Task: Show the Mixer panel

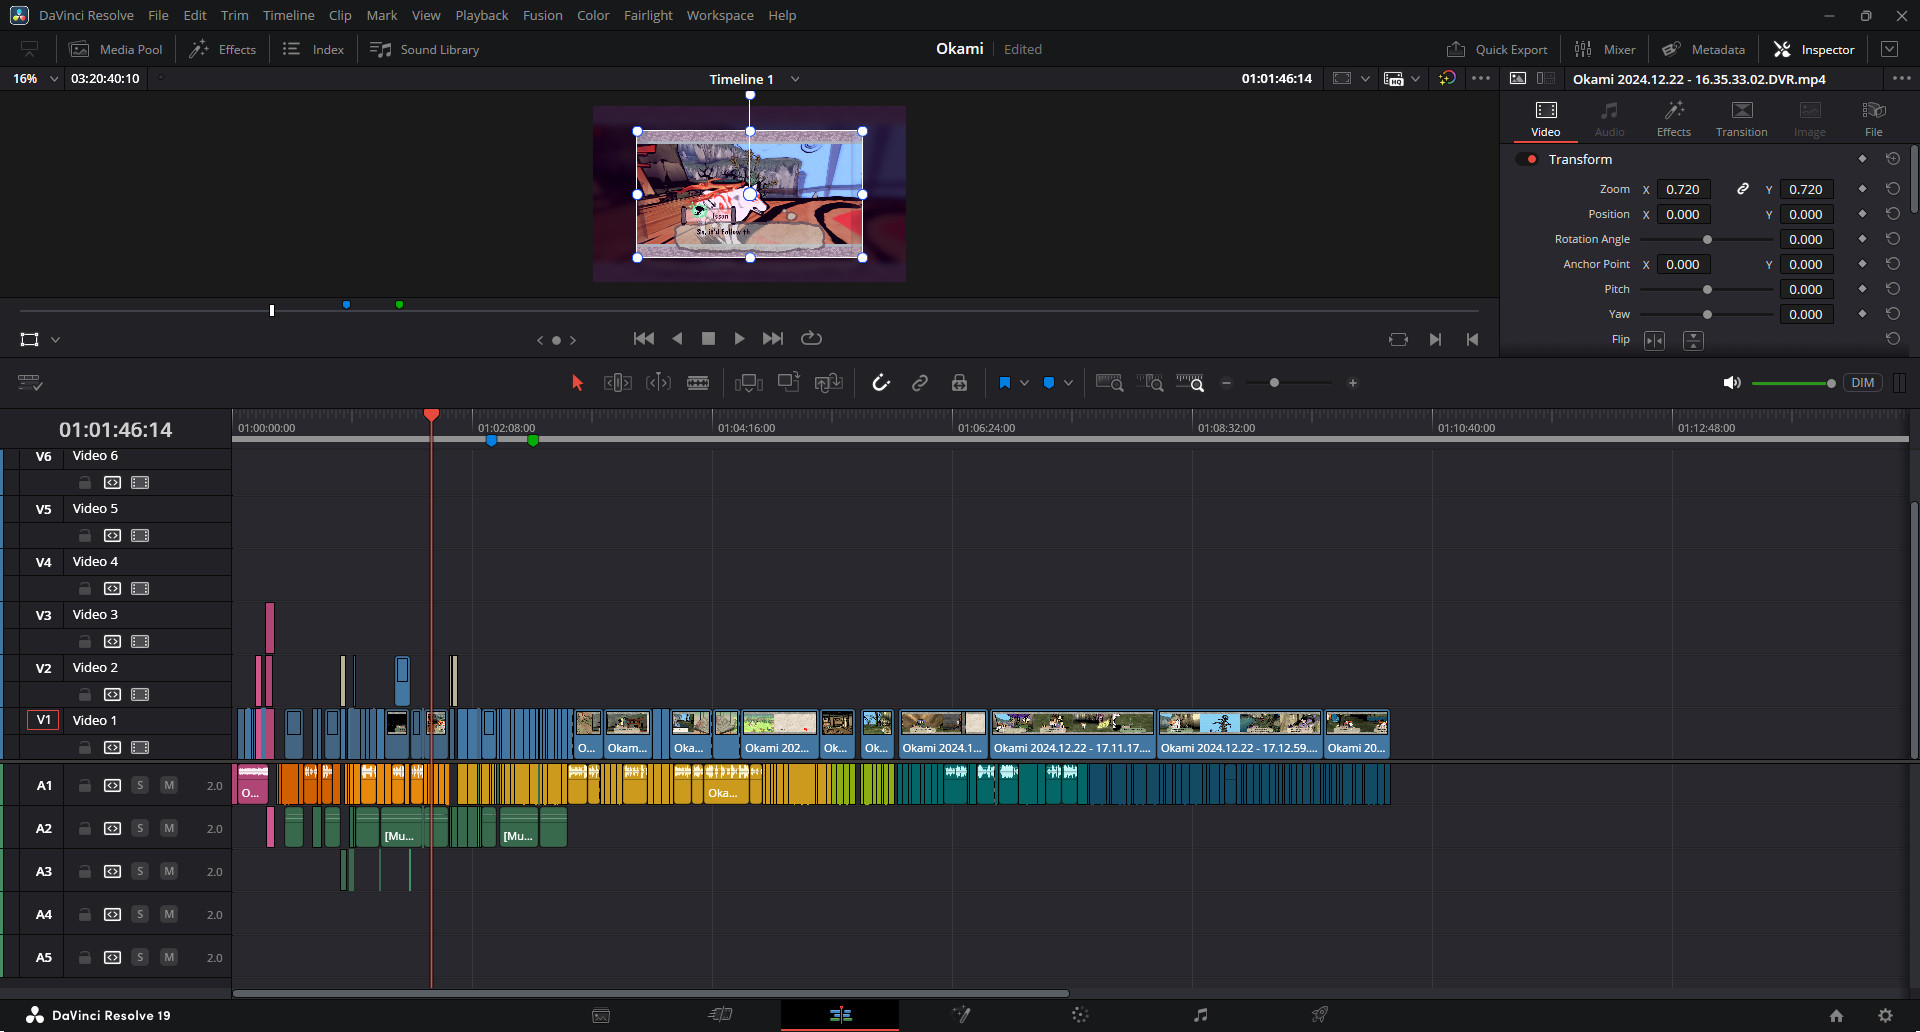Action: (1605, 49)
